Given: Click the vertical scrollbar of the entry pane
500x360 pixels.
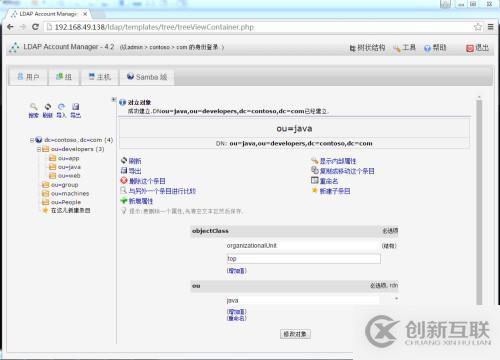Looking at the screenshot, I should (479, 202).
